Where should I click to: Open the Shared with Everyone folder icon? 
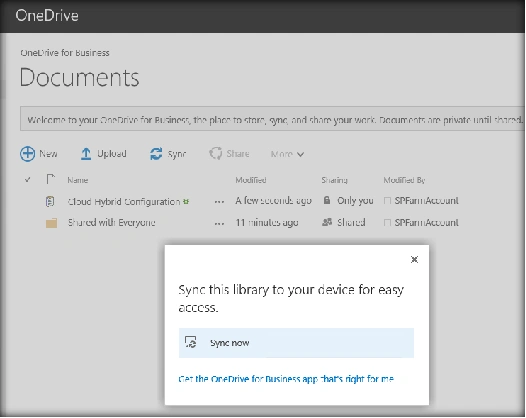pyautogui.click(x=51, y=223)
